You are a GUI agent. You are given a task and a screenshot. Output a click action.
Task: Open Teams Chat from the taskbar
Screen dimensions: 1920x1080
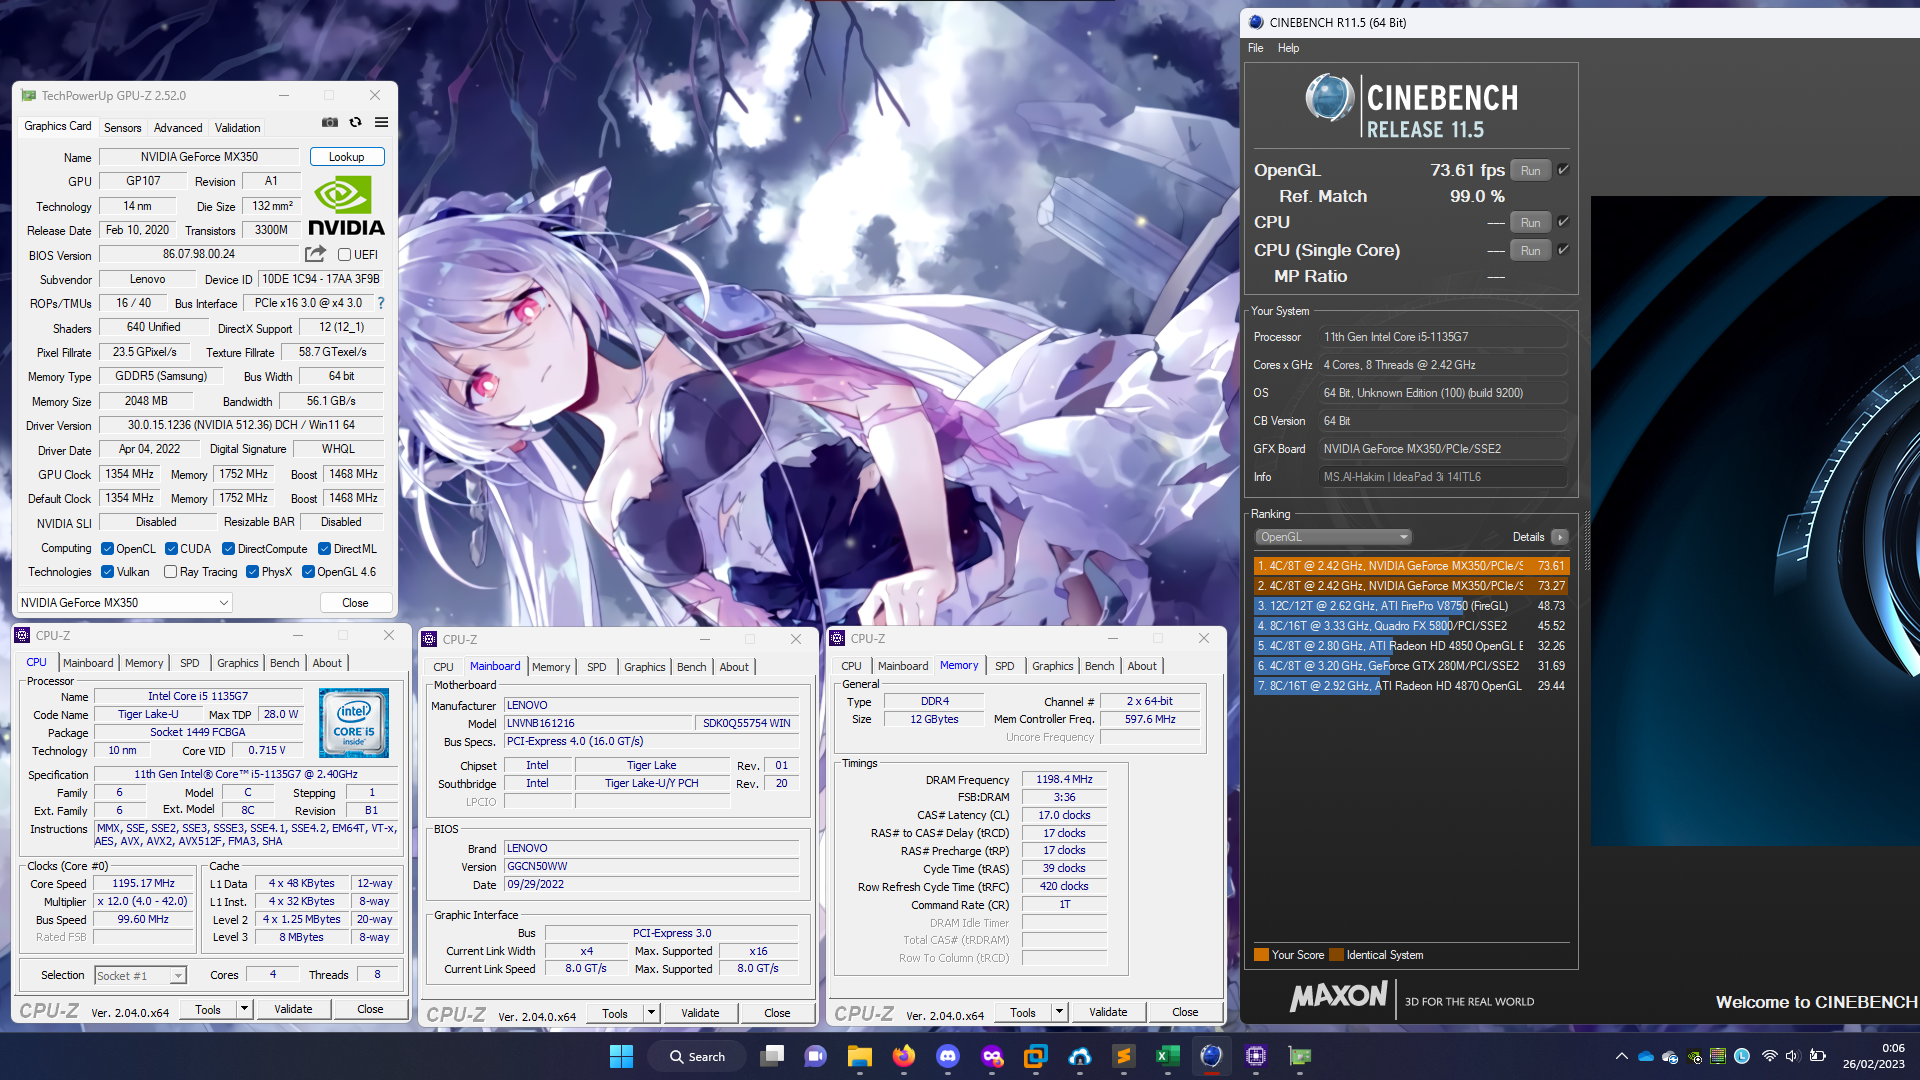pos(816,1056)
